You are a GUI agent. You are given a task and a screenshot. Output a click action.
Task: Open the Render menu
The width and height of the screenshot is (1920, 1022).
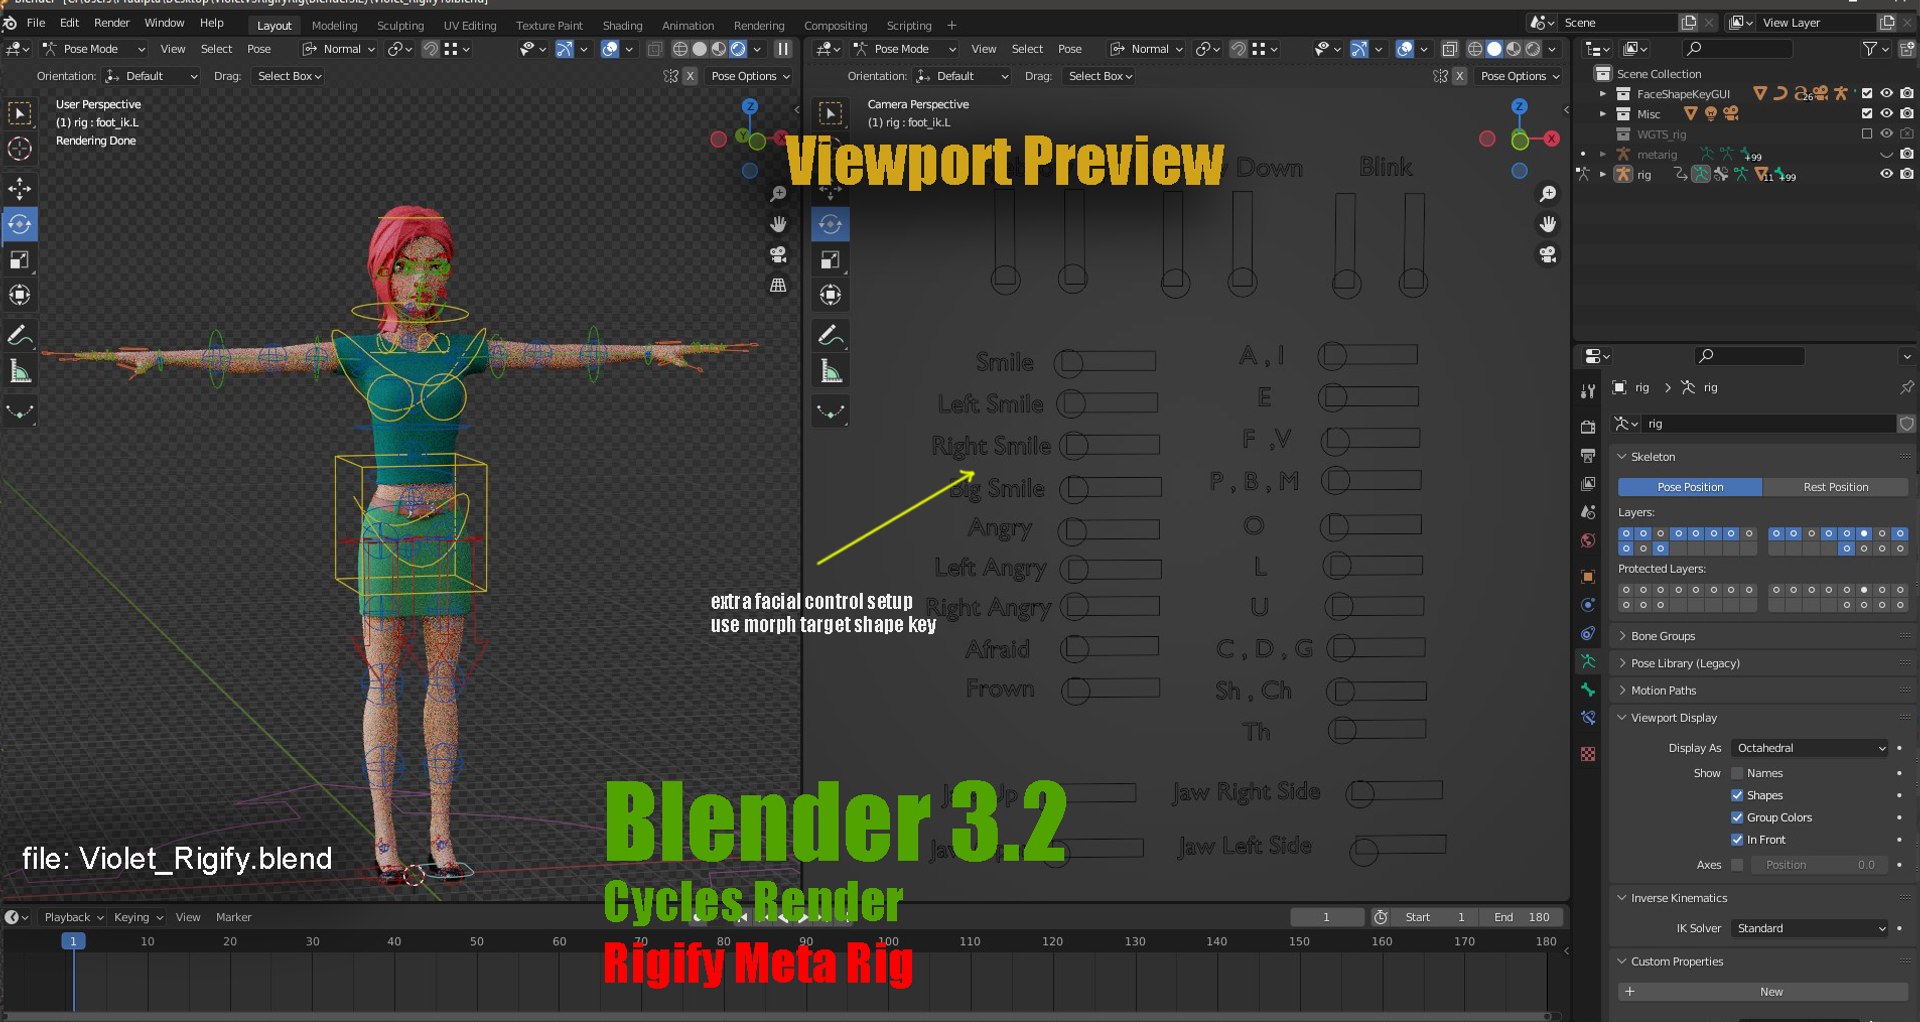[x=112, y=23]
